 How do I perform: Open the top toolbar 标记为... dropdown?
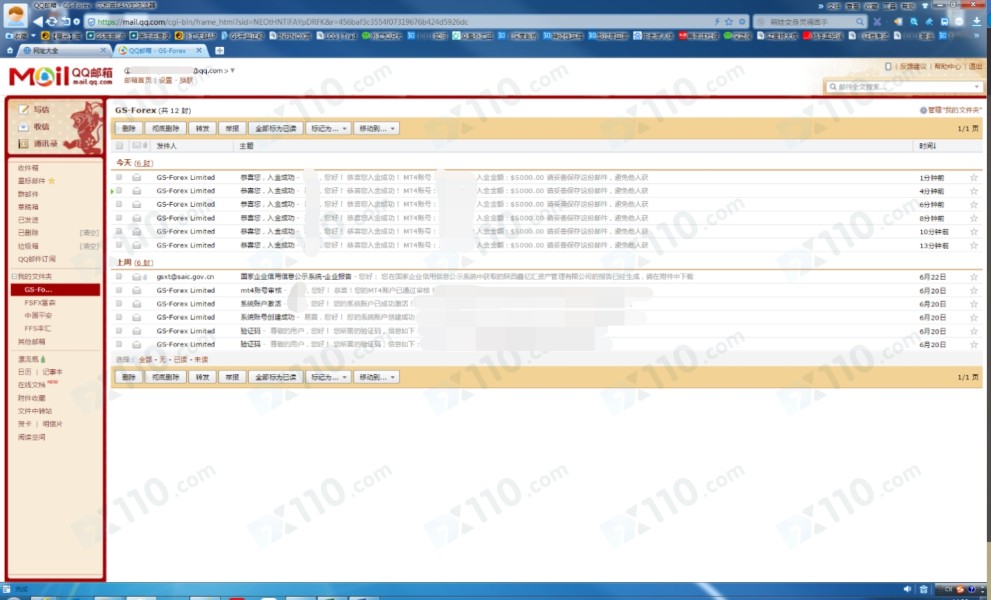pyautogui.click(x=328, y=128)
